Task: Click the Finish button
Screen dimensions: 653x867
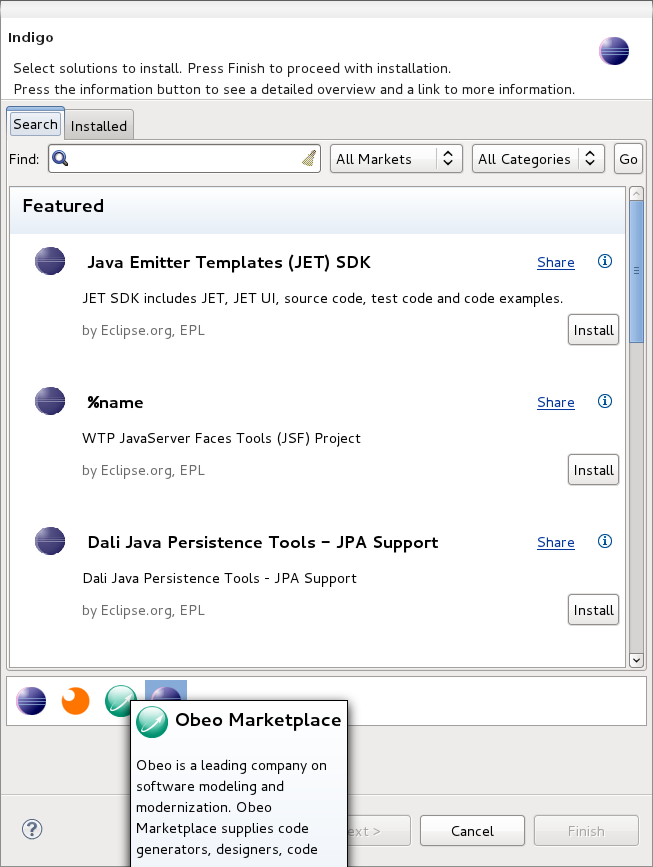Action: click(x=586, y=831)
